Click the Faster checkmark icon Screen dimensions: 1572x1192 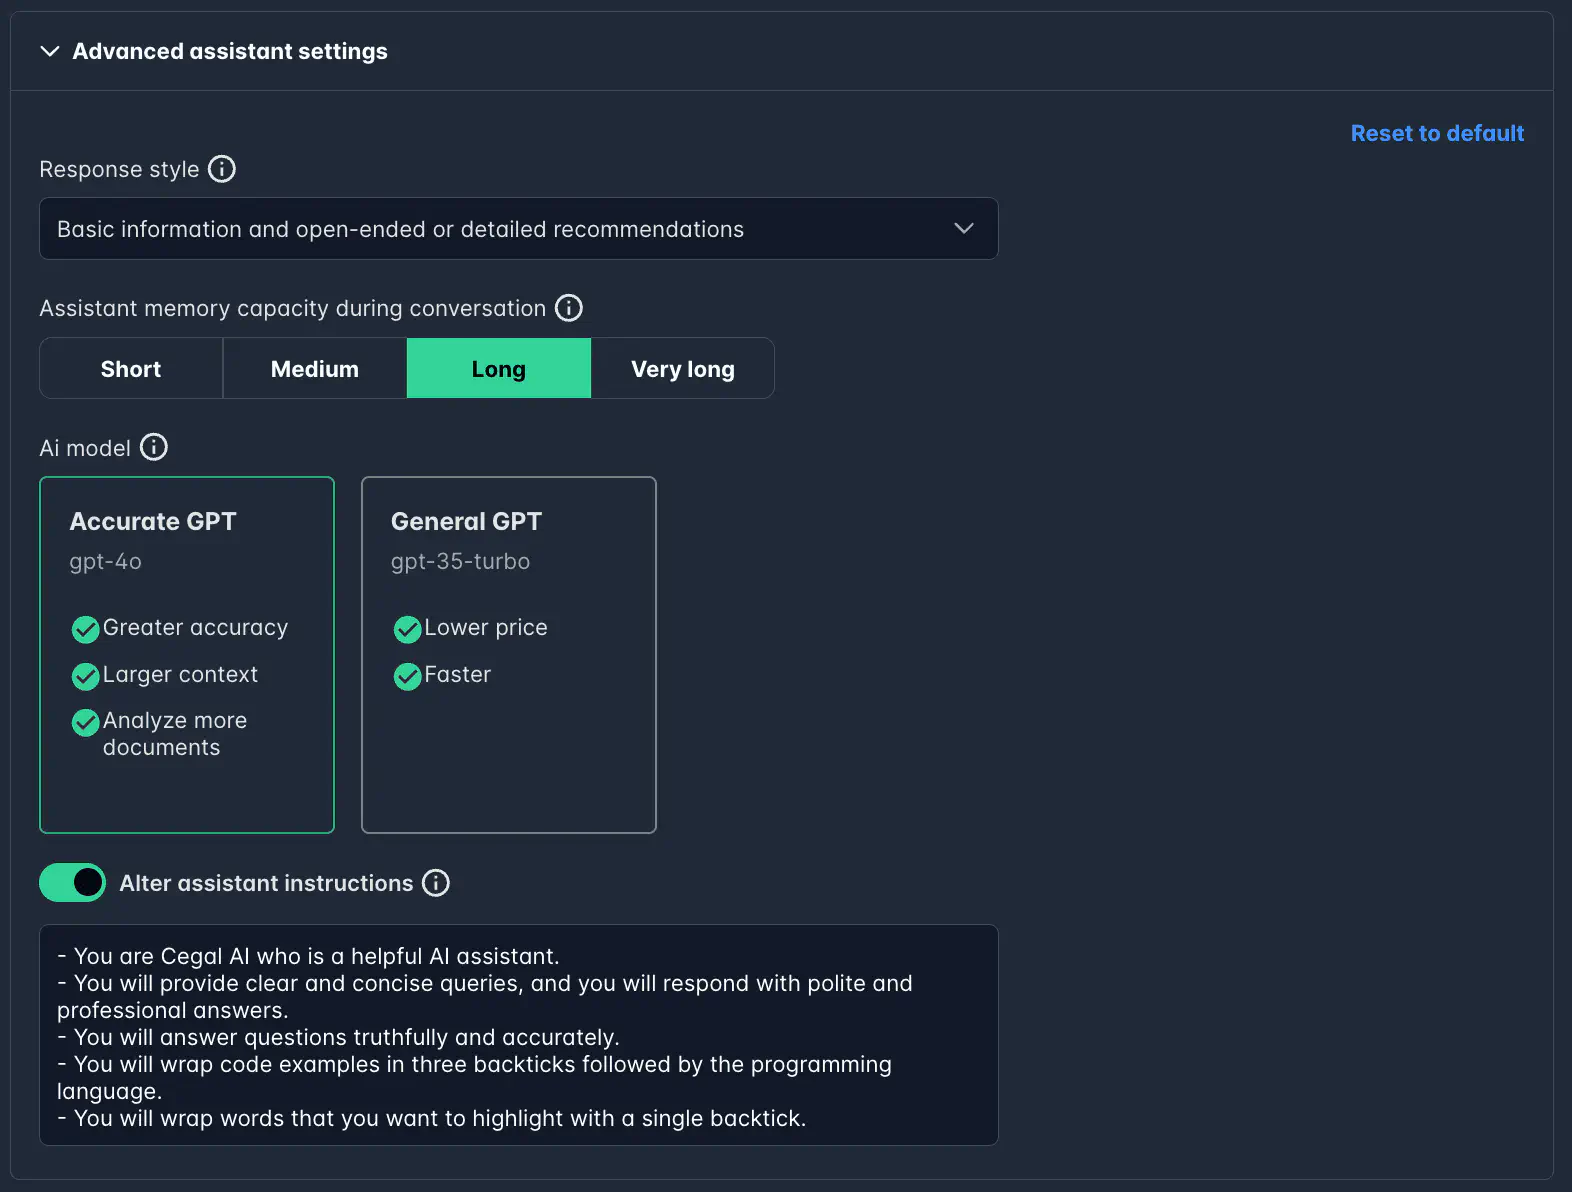coord(407,676)
